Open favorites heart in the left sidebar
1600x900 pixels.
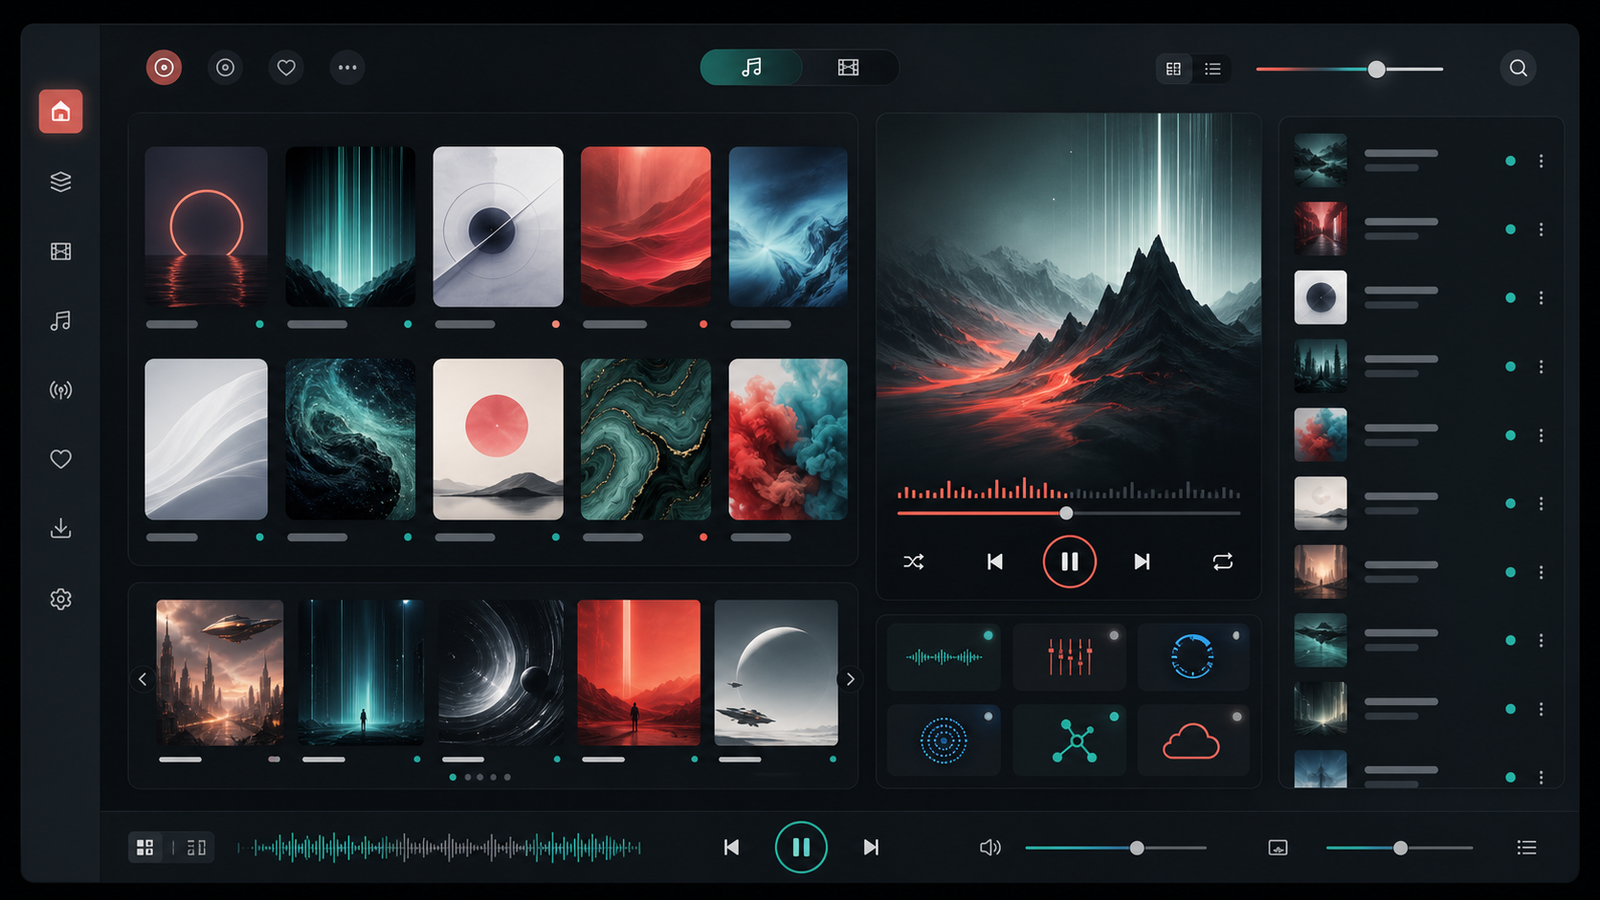(x=61, y=459)
